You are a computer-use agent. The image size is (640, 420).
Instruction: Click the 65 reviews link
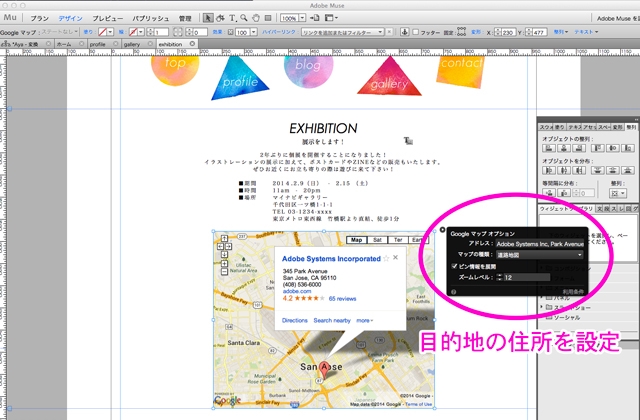click(342, 299)
